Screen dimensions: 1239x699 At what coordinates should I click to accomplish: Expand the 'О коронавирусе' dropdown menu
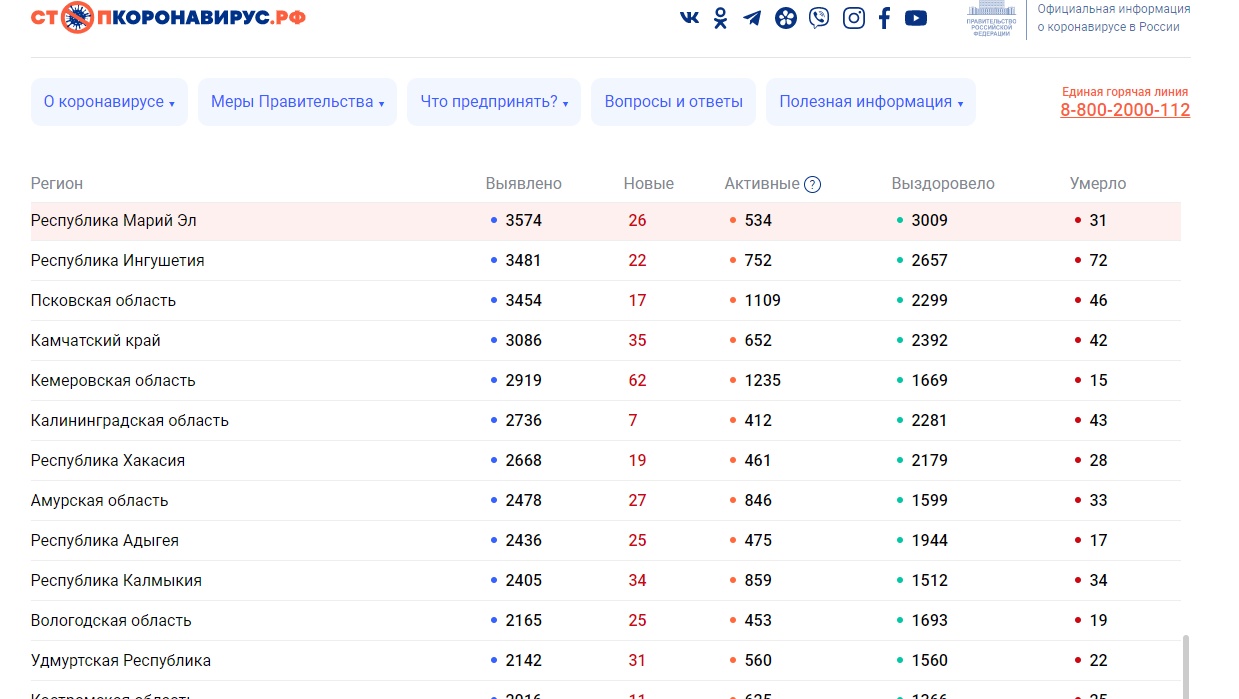click(109, 102)
